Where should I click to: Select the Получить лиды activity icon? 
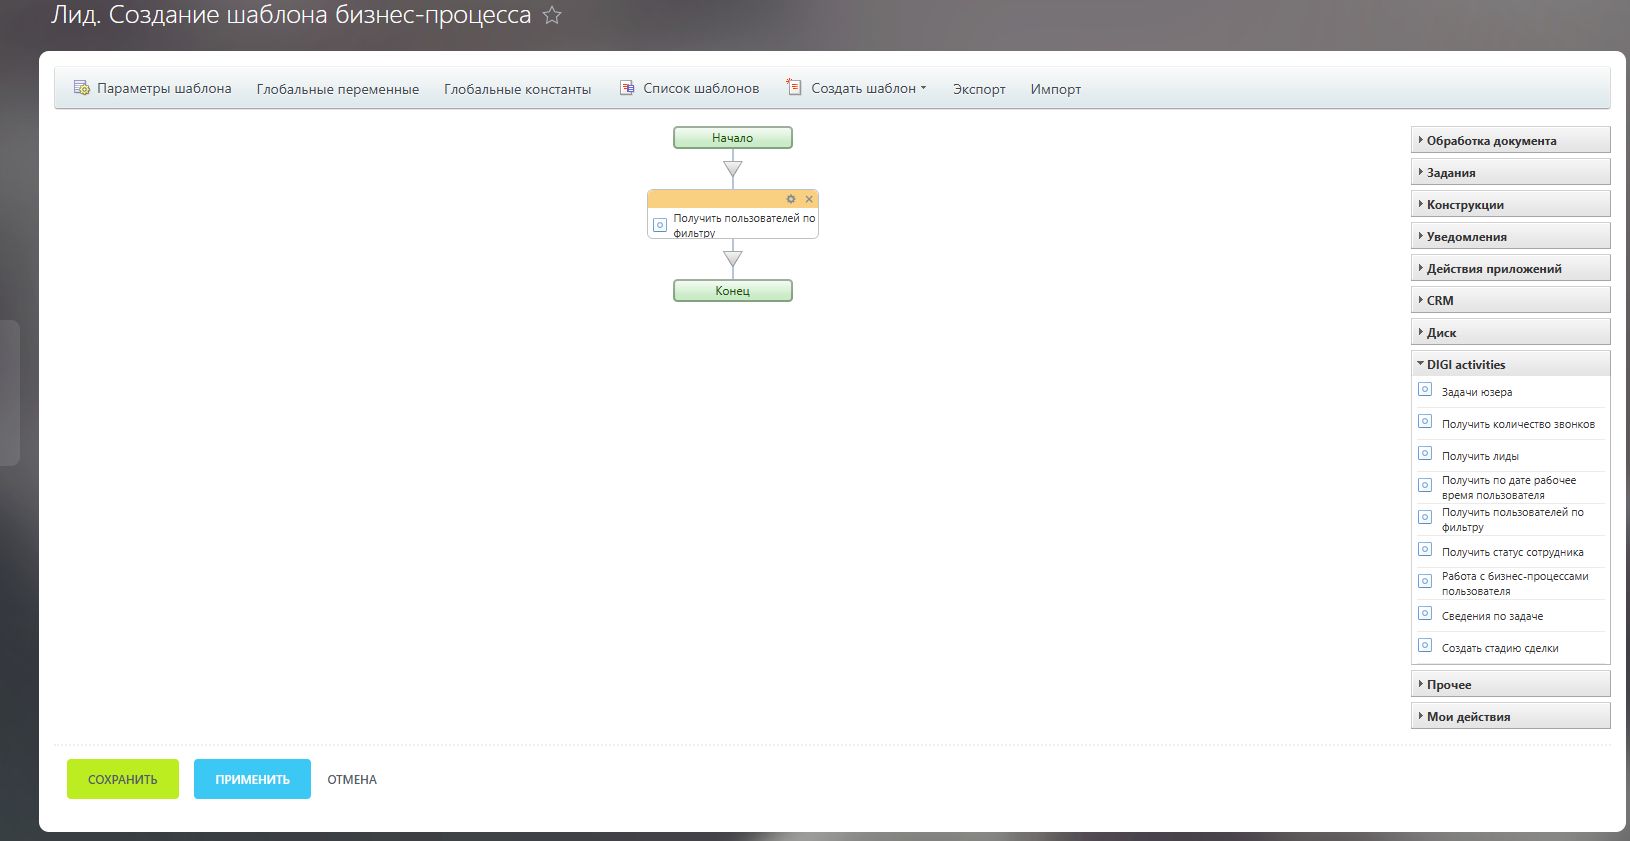[1425, 454]
